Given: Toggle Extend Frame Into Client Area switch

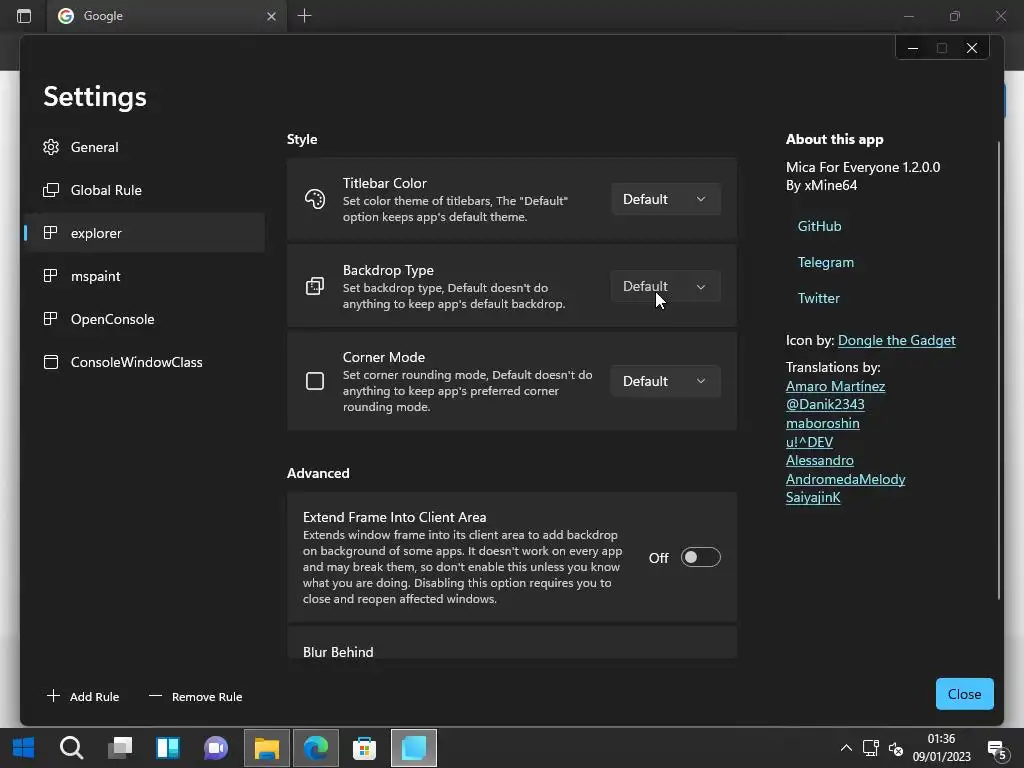Looking at the screenshot, I should [700, 557].
